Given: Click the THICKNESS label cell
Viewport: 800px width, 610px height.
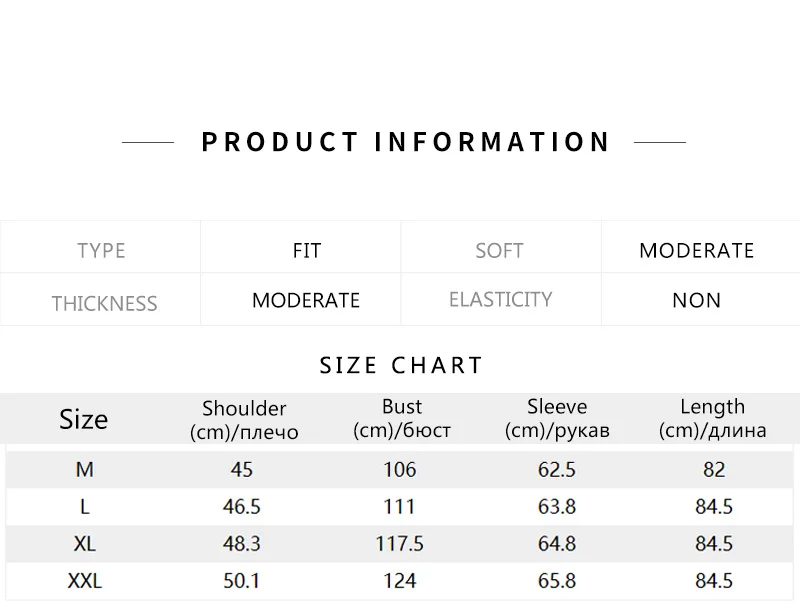Looking at the screenshot, I should pyautogui.click(x=104, y=303).
